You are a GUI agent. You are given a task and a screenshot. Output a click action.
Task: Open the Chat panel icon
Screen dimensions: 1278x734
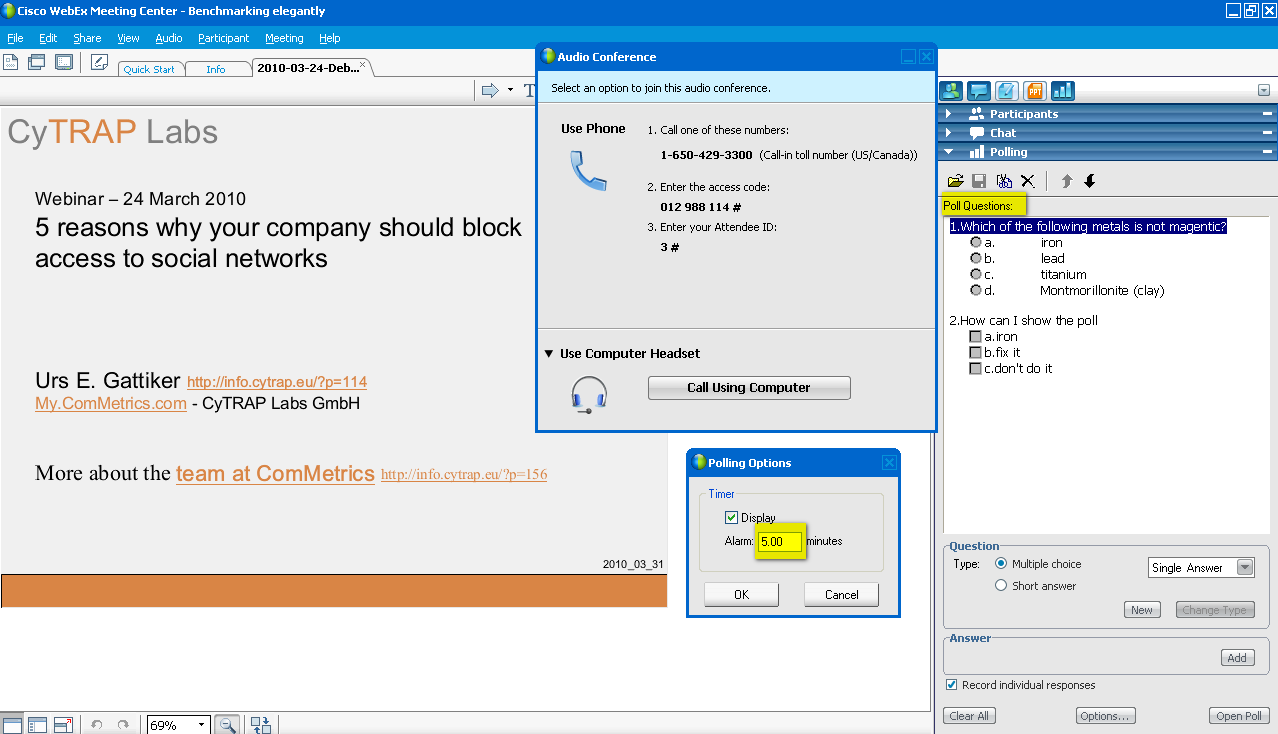tap(978, 91)
